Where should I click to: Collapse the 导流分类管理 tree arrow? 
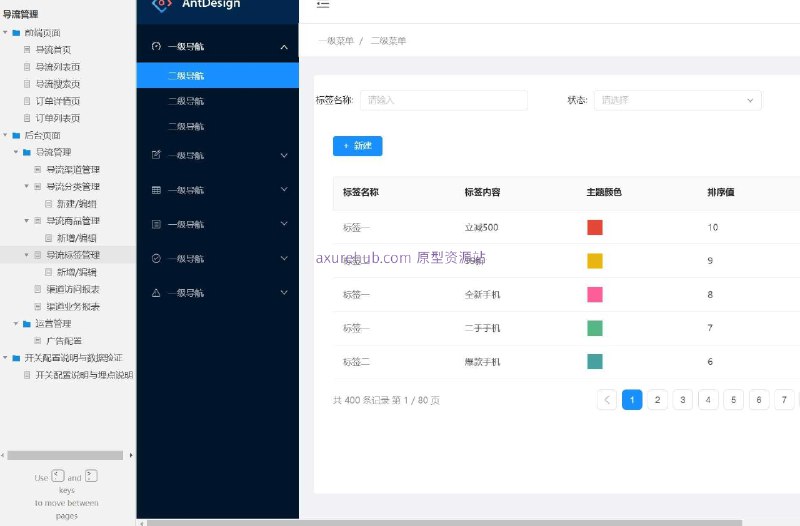pos(27,186)
